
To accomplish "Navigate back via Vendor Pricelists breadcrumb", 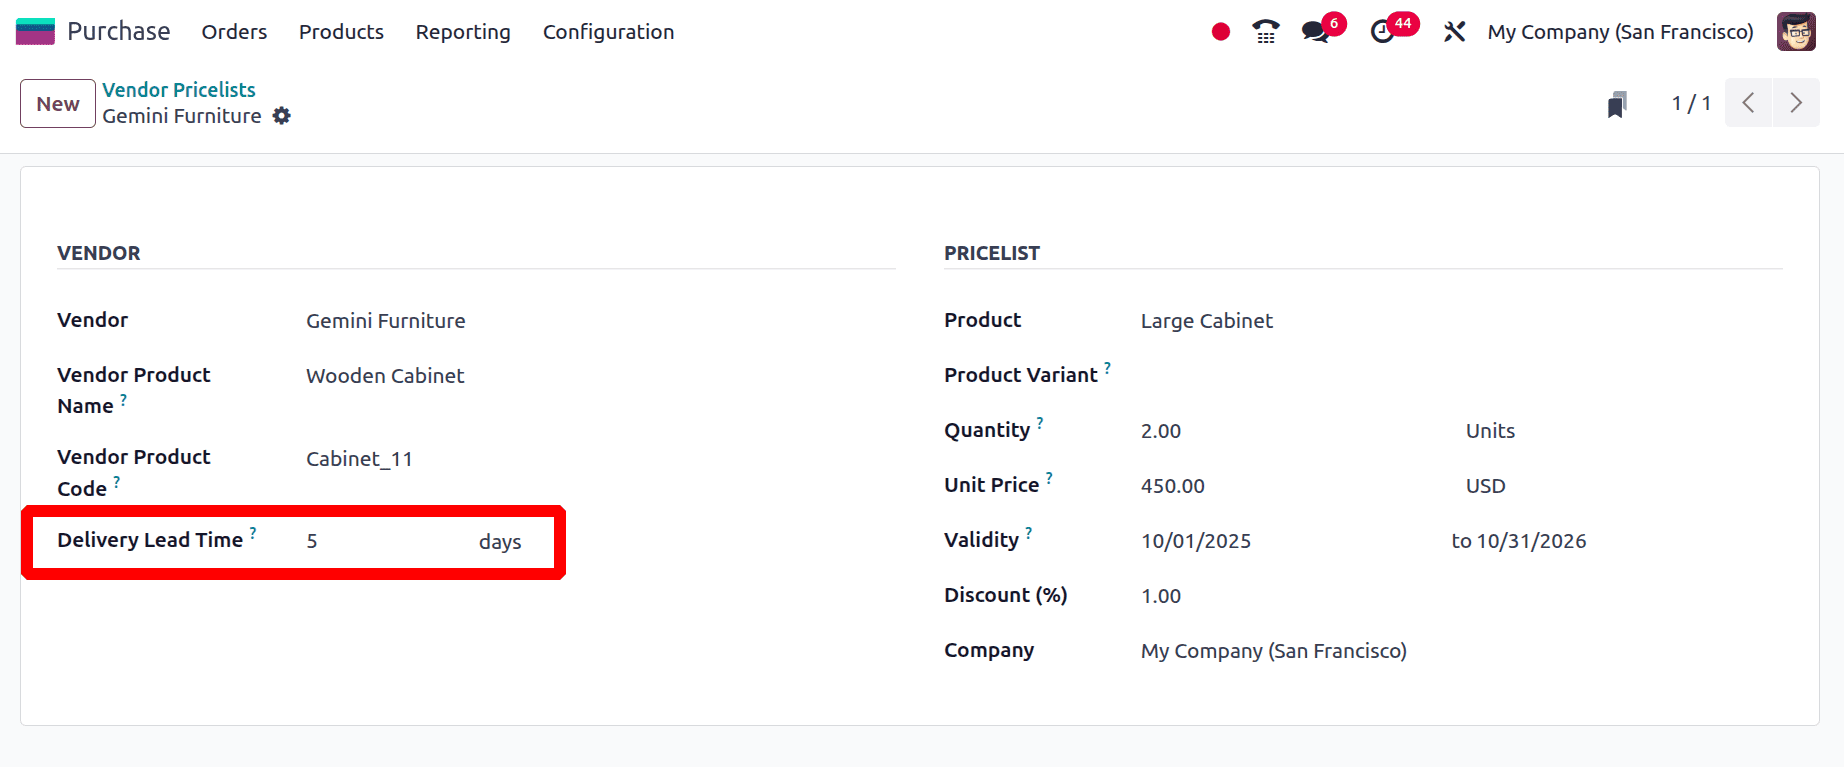I will tap(179, 89).
